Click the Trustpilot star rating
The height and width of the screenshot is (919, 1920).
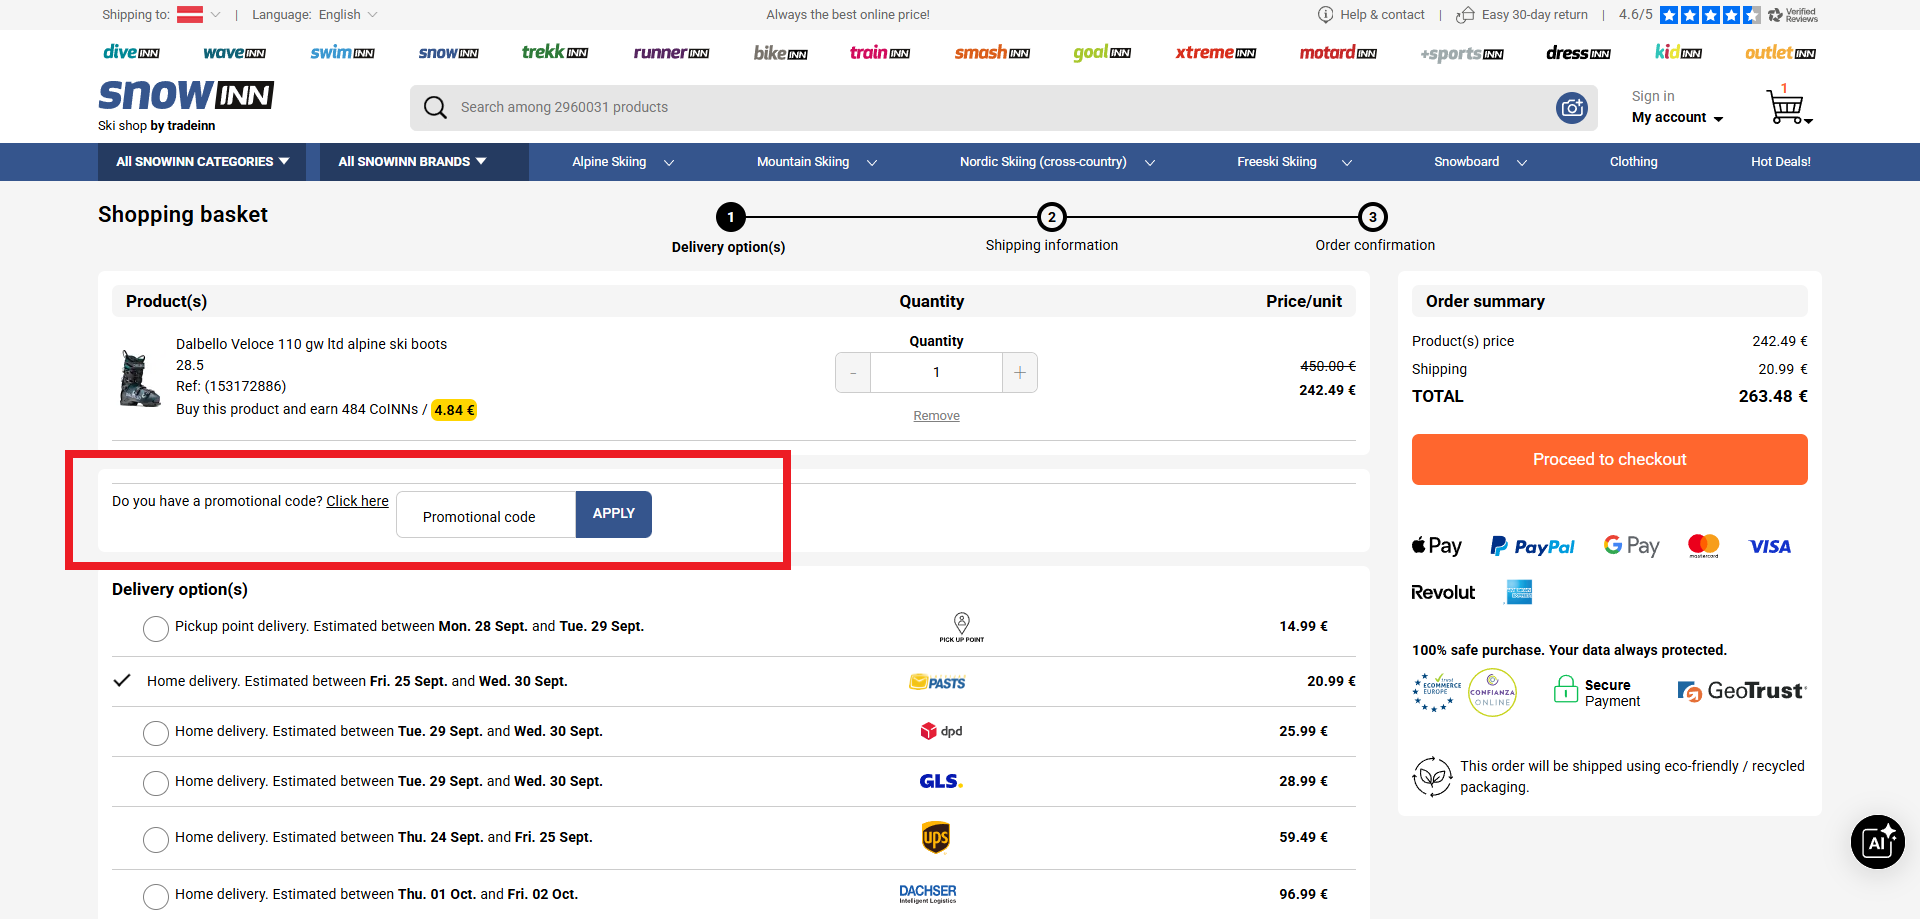(1709, 15)
